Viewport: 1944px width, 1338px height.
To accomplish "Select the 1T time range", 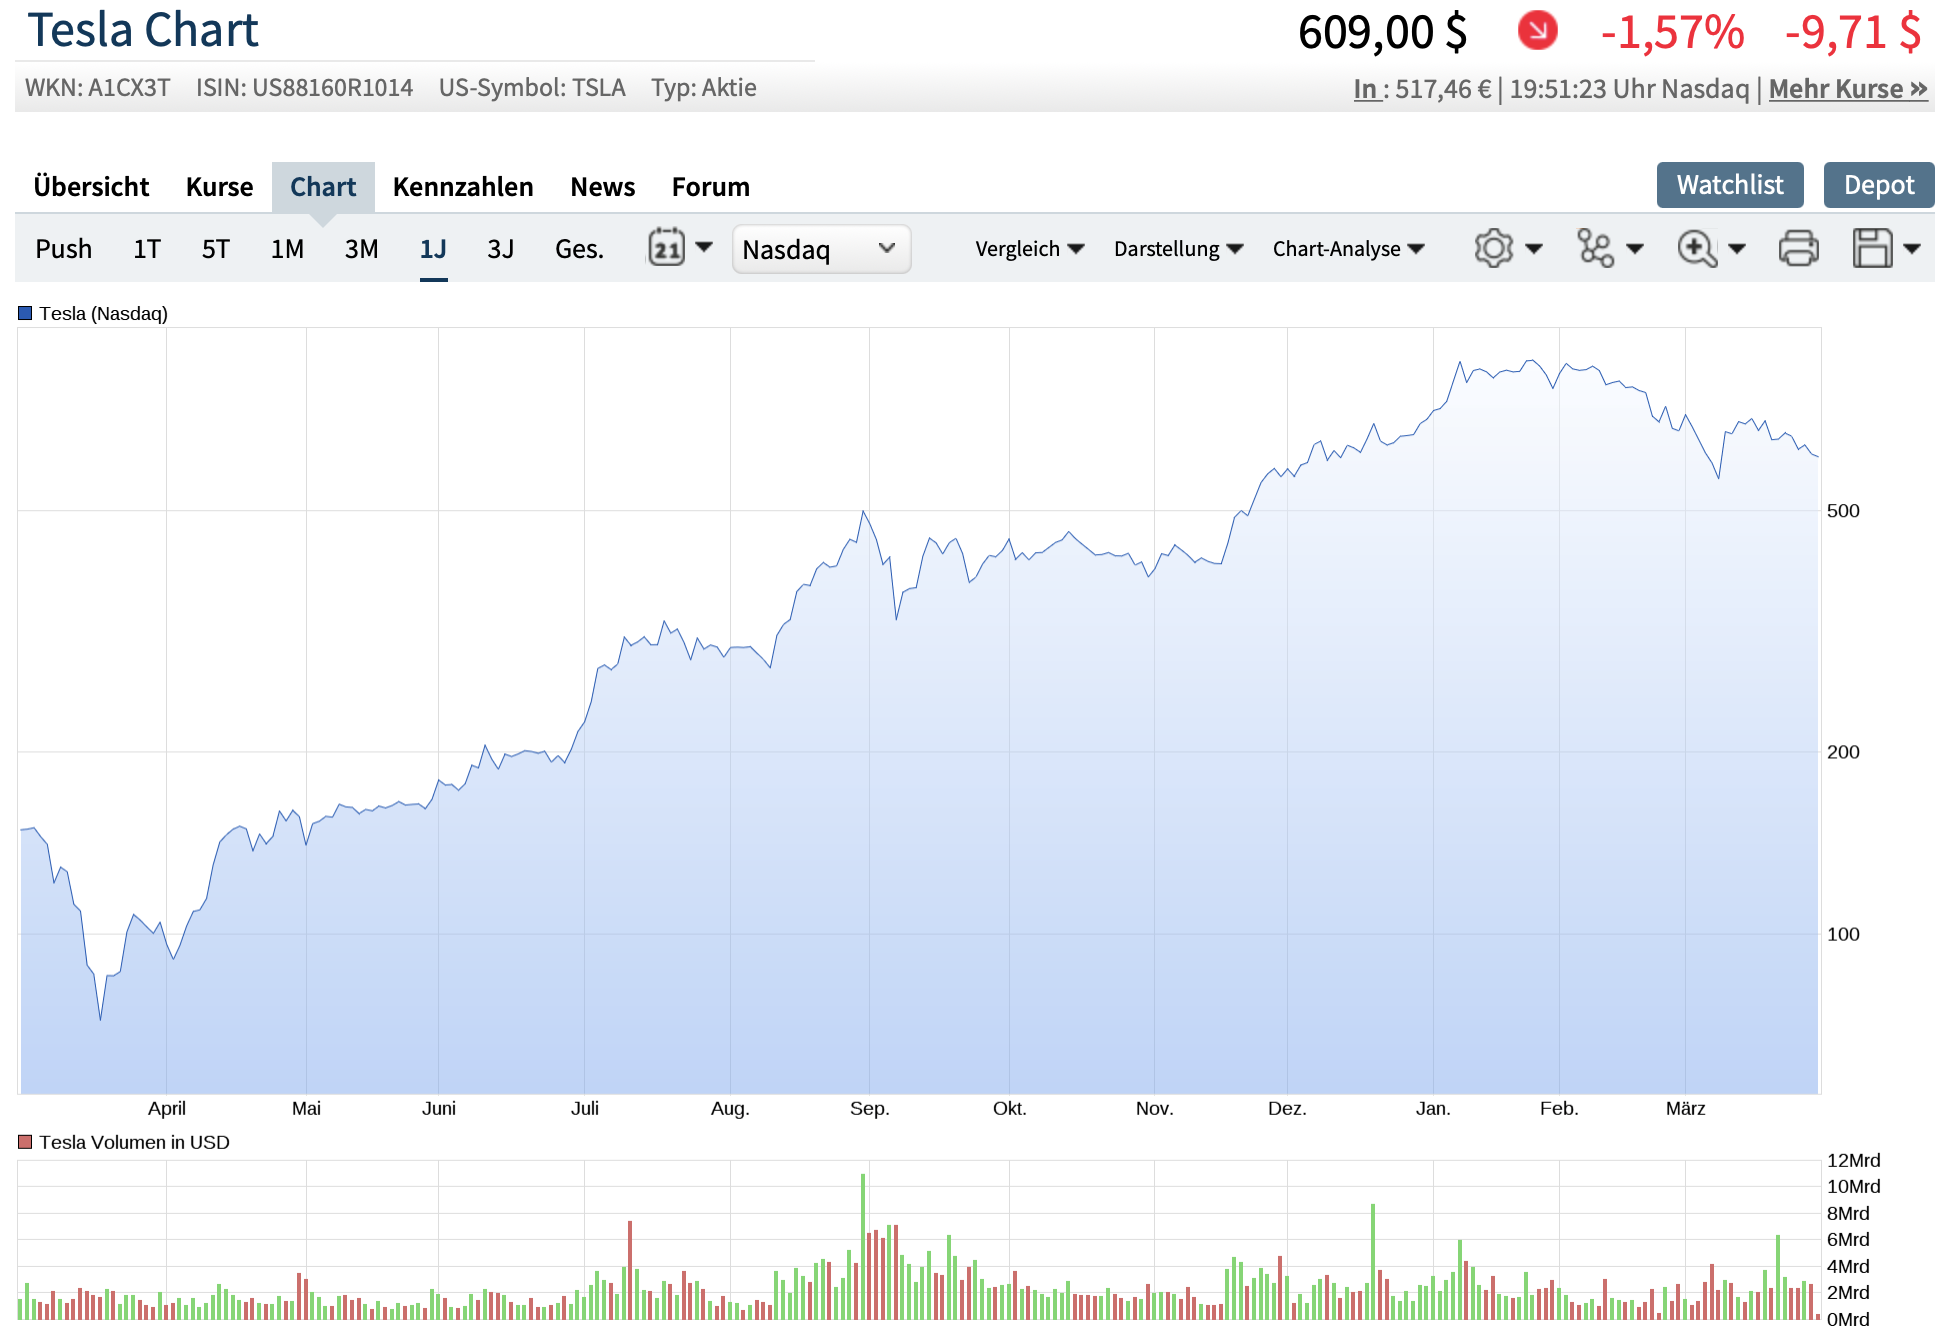I will click(147, 249).
